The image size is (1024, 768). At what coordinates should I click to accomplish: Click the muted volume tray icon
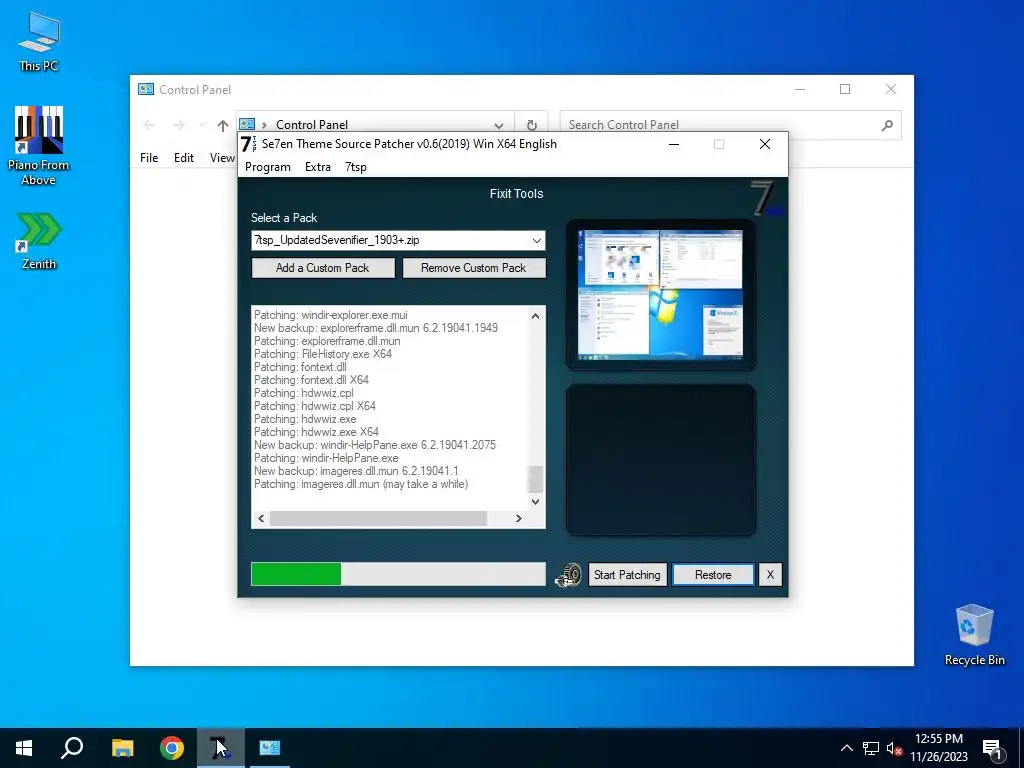pos(894,748)
